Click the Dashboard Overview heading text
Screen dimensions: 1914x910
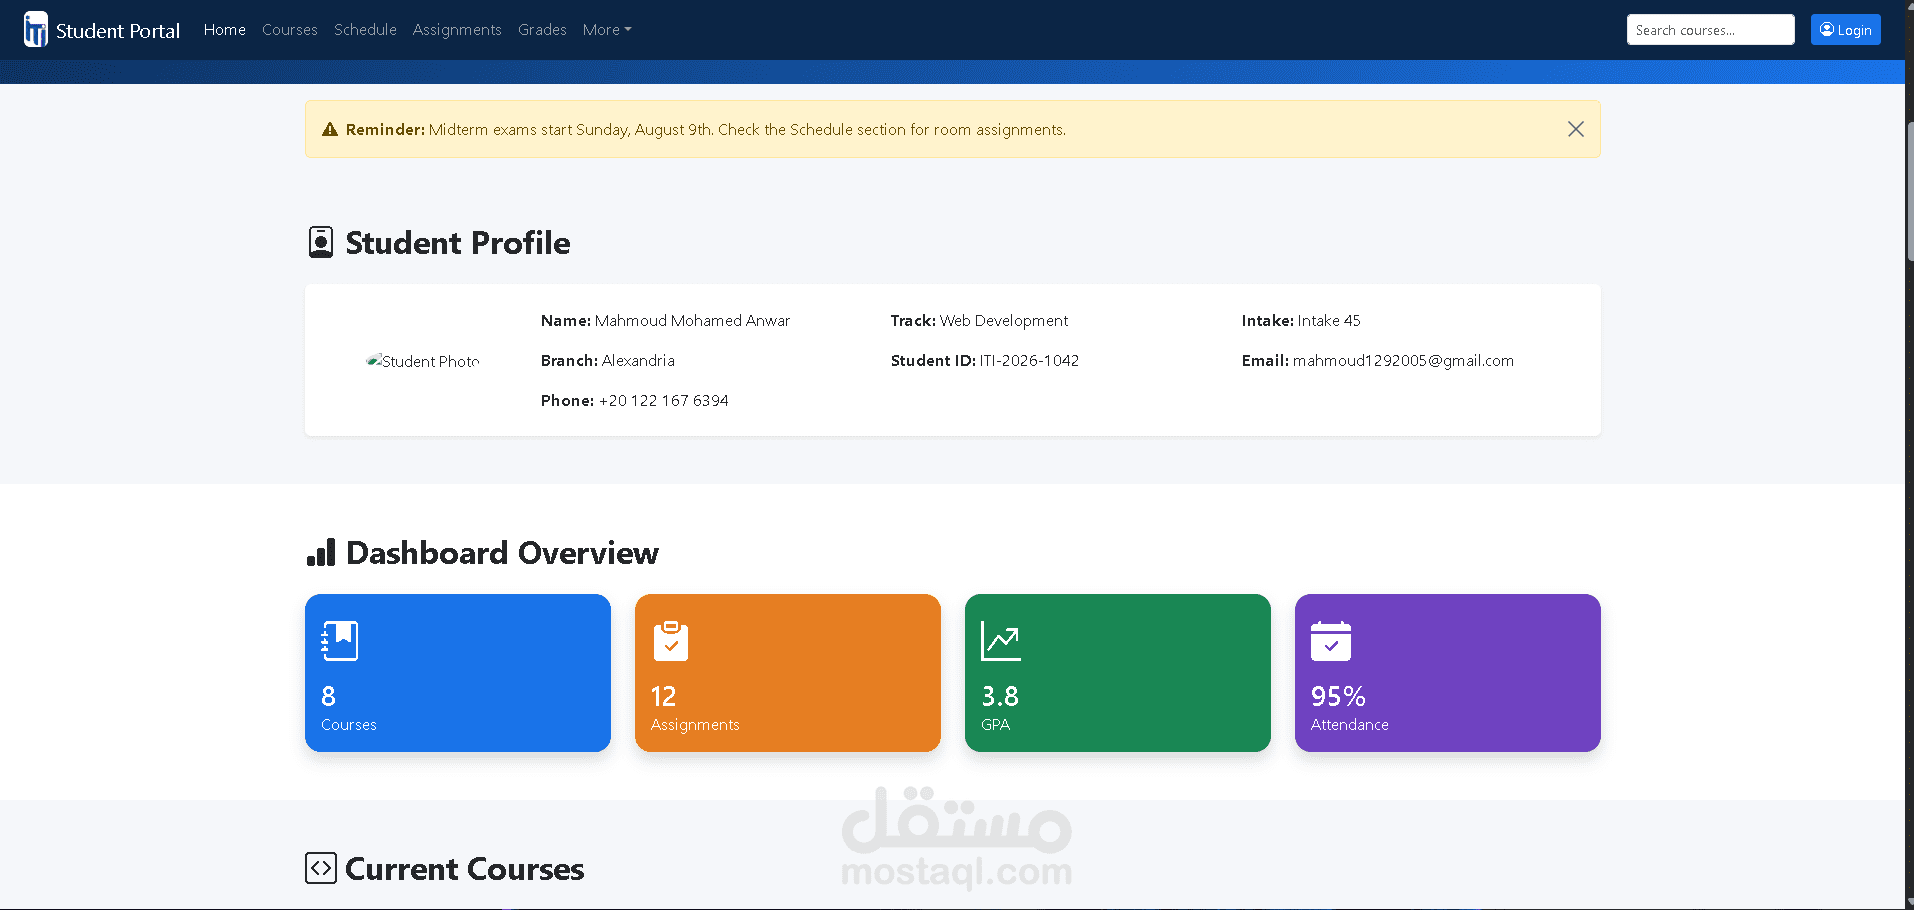pos(502,553)
